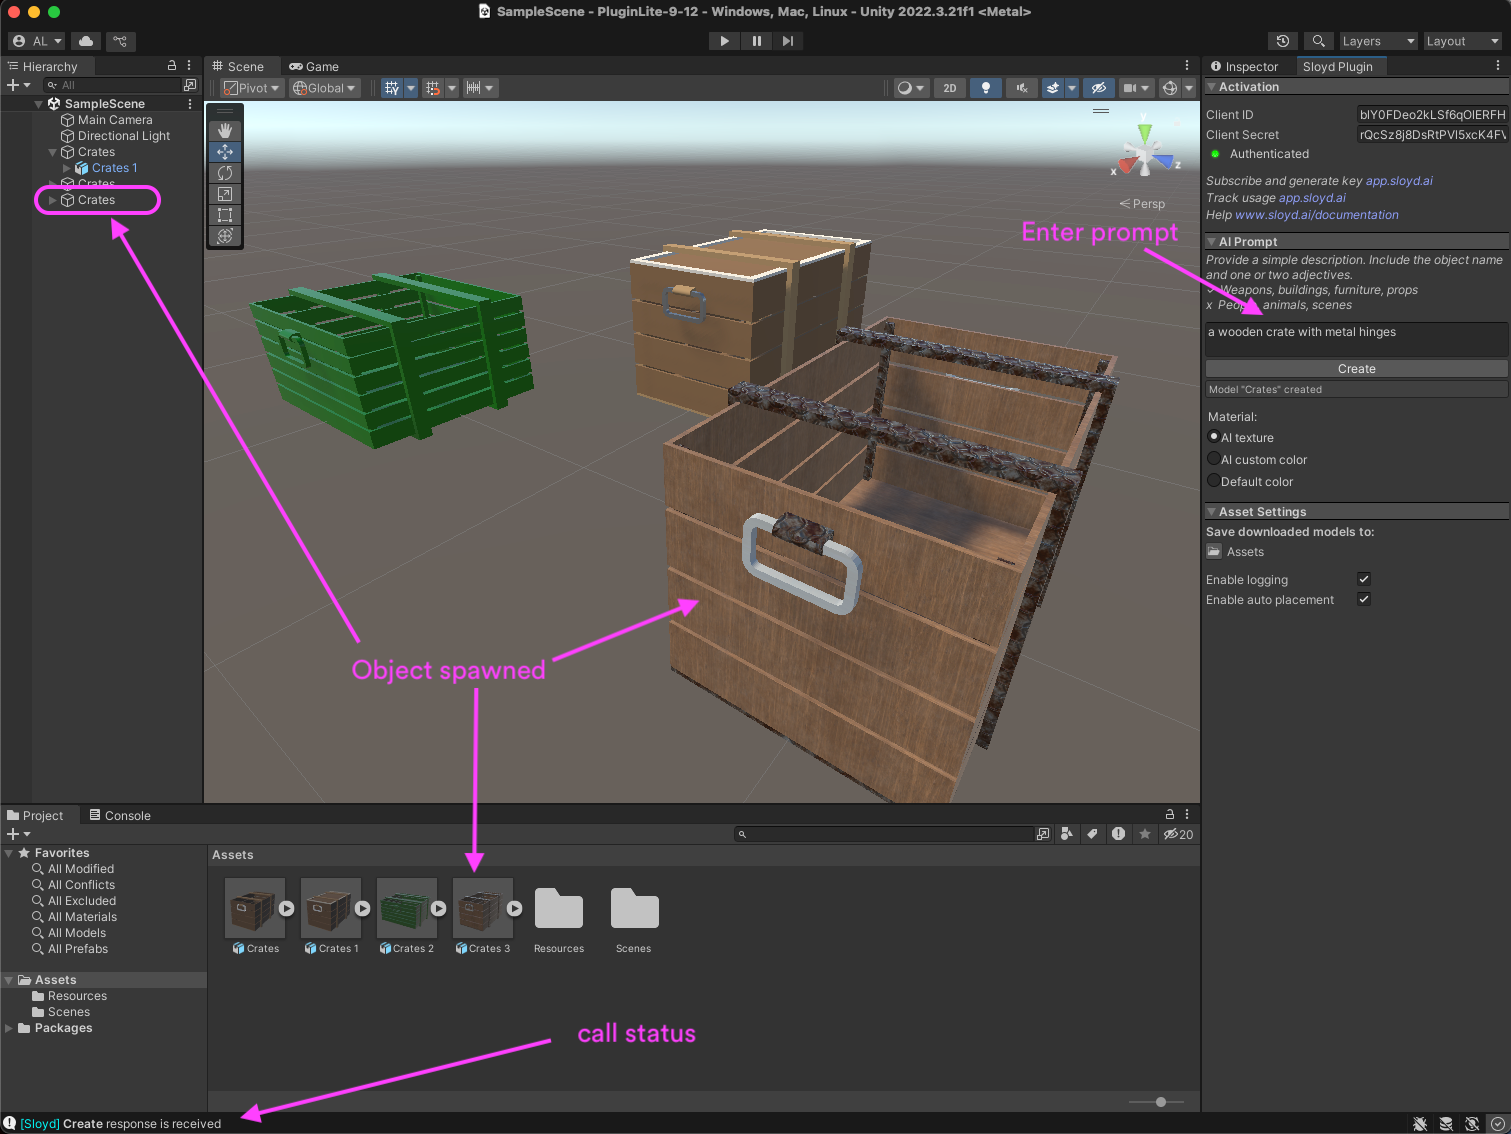The image size is (1511, 1134).
Task: Uncheck Enable logging checkbox
Action: tap(1363, 579)
